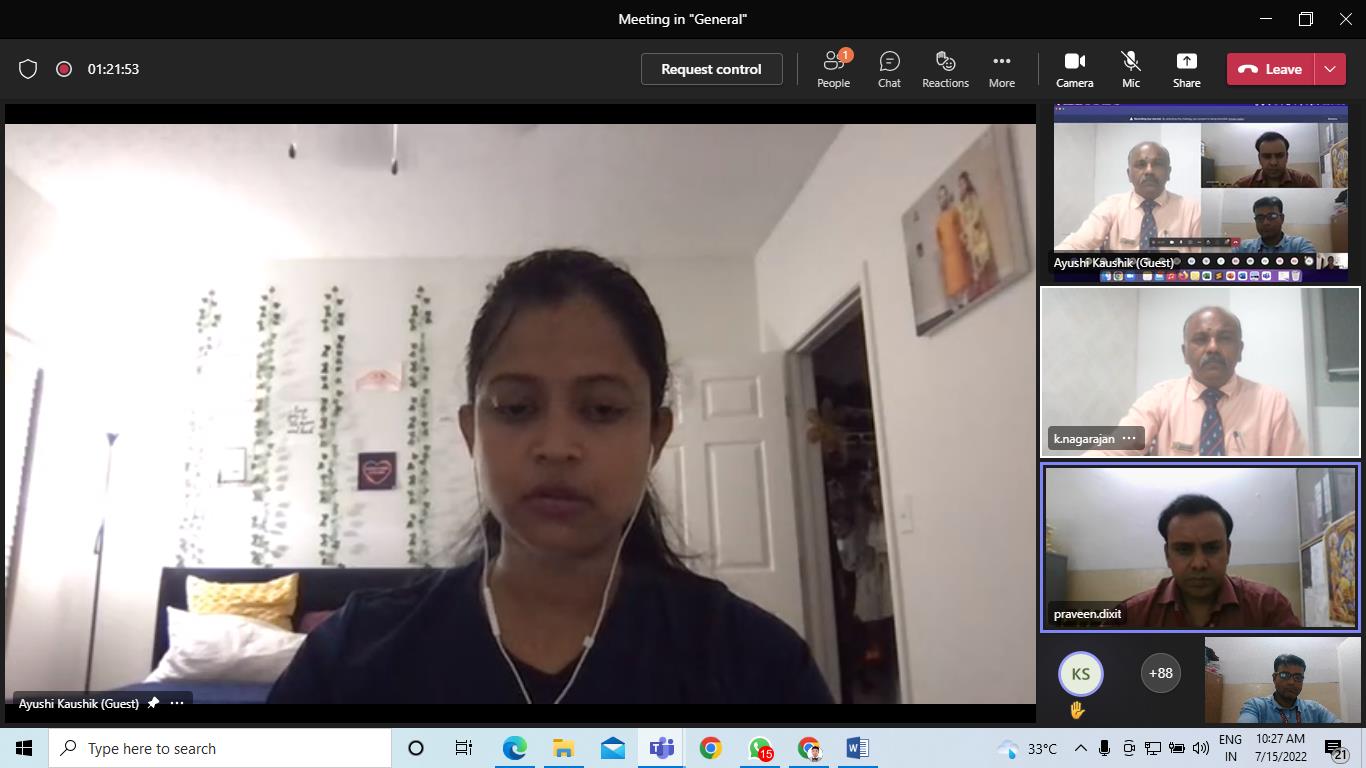Open more options for Ayushi Kaushik video
1366x768 pixels.
(177, 703)
